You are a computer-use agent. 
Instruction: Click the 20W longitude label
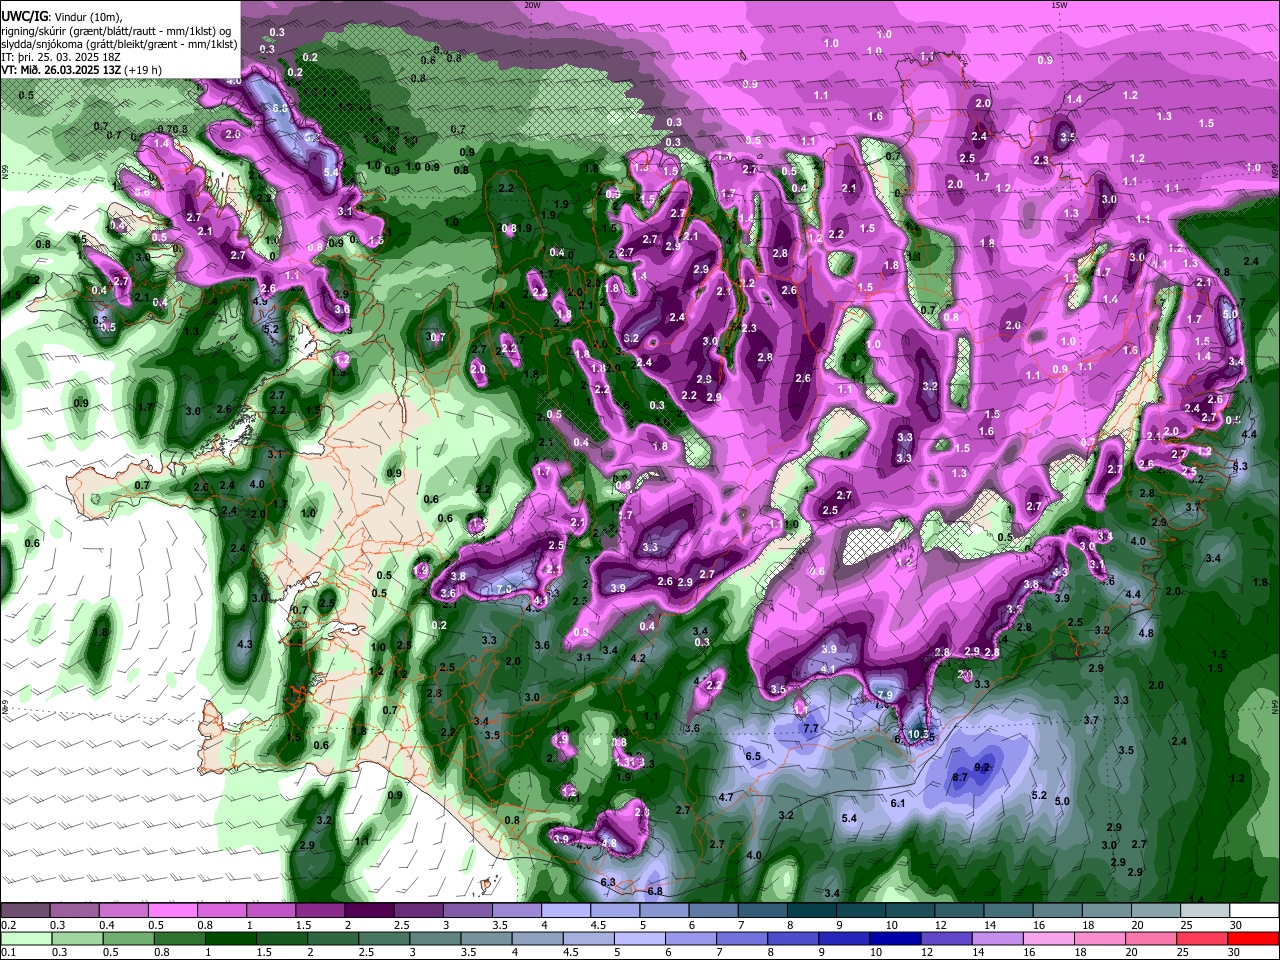pyautogui.click(x=532, y=5)
